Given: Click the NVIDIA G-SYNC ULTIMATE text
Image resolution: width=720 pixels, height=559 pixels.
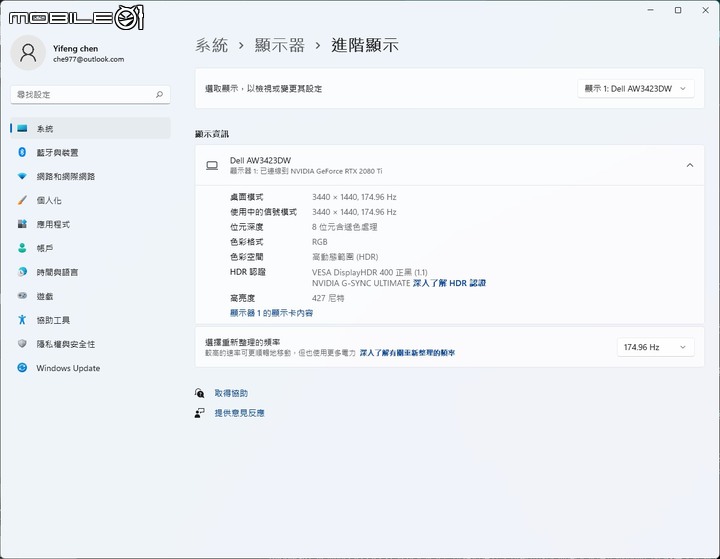Looking at the screenshot, I should 361,283.
